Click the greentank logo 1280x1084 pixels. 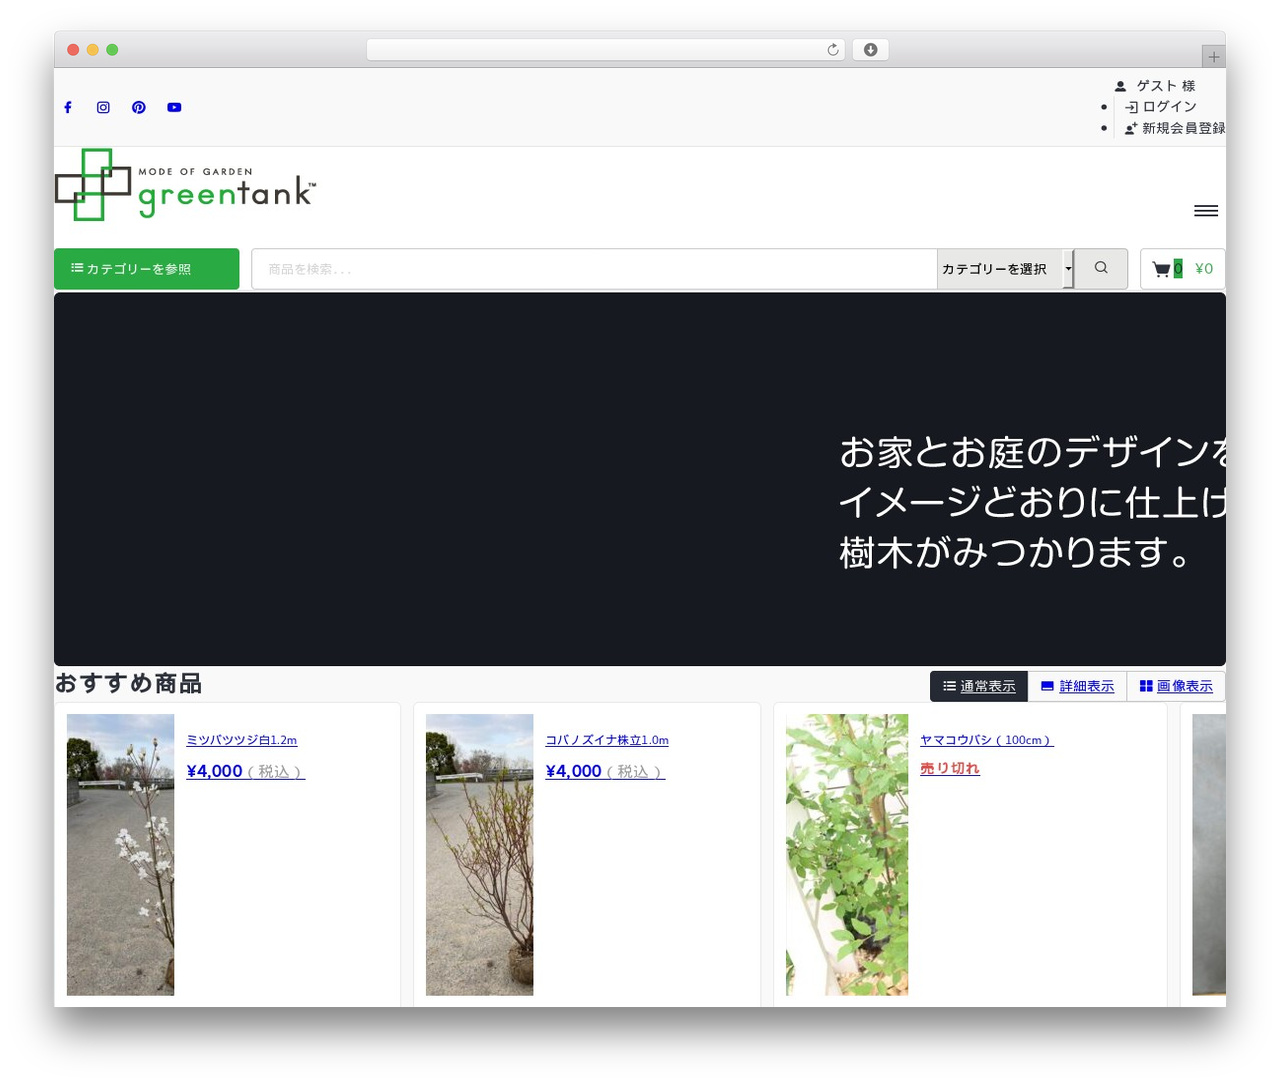(x=186, y=185)
